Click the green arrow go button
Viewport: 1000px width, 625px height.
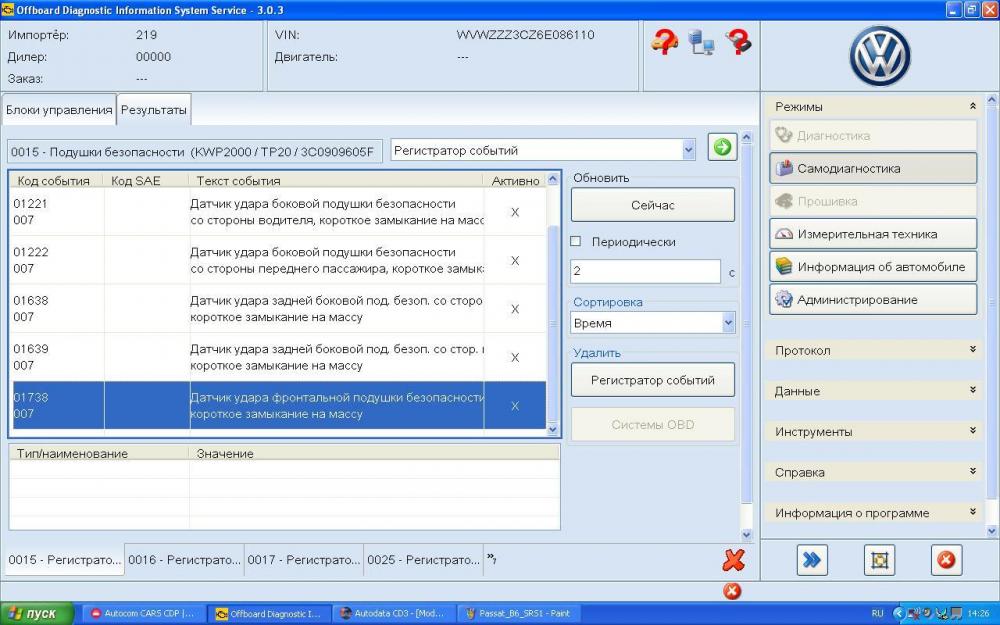(722, 148)
